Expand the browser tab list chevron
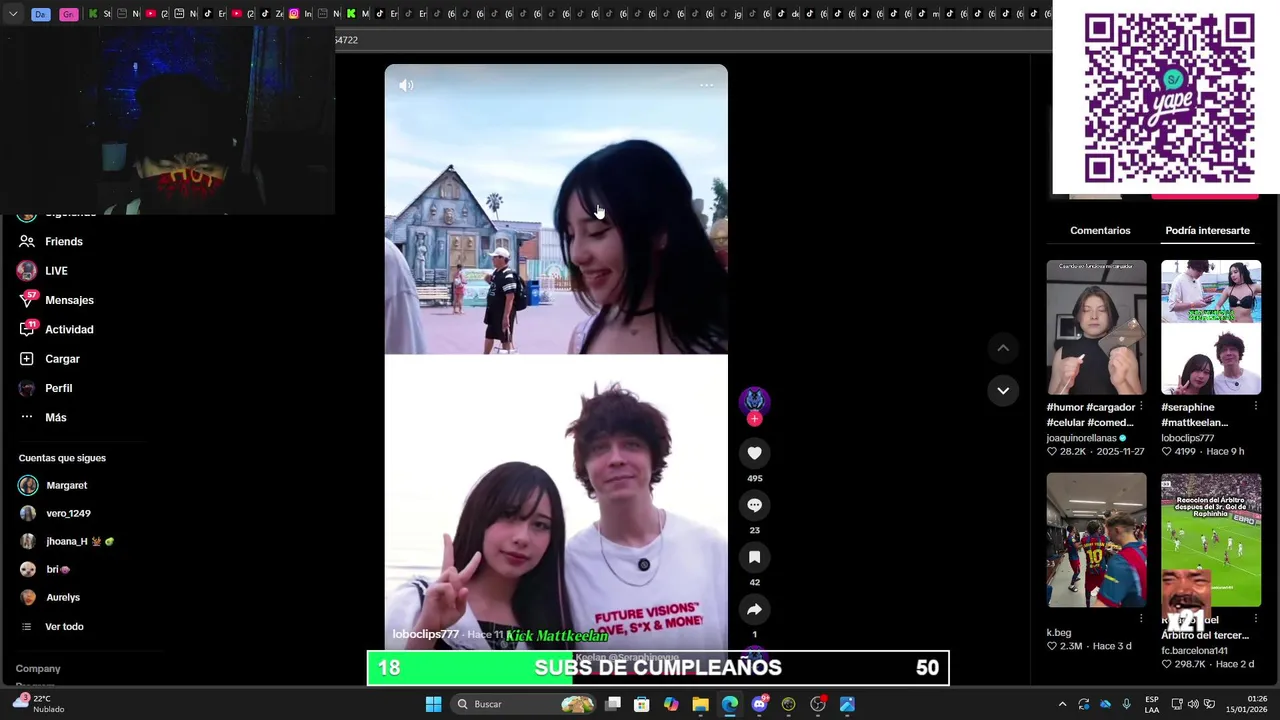The height and width of the screenshot is (720, 1280). (13, 14)
